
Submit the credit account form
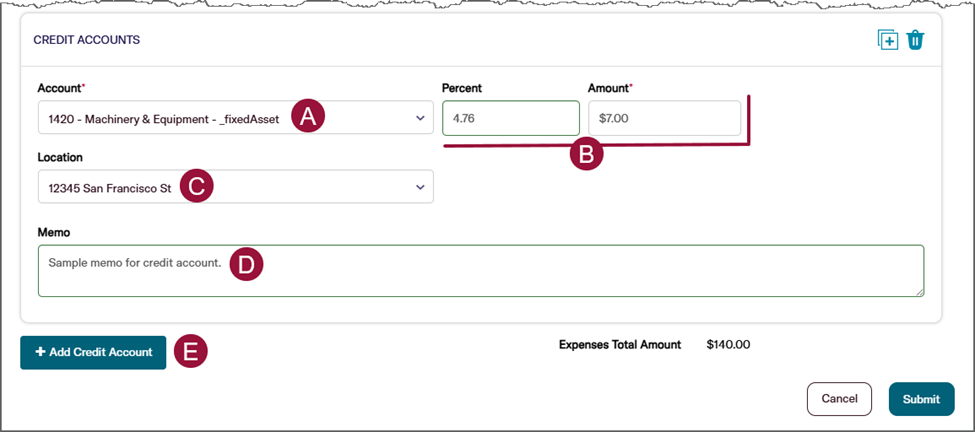[x=921, y=399]
